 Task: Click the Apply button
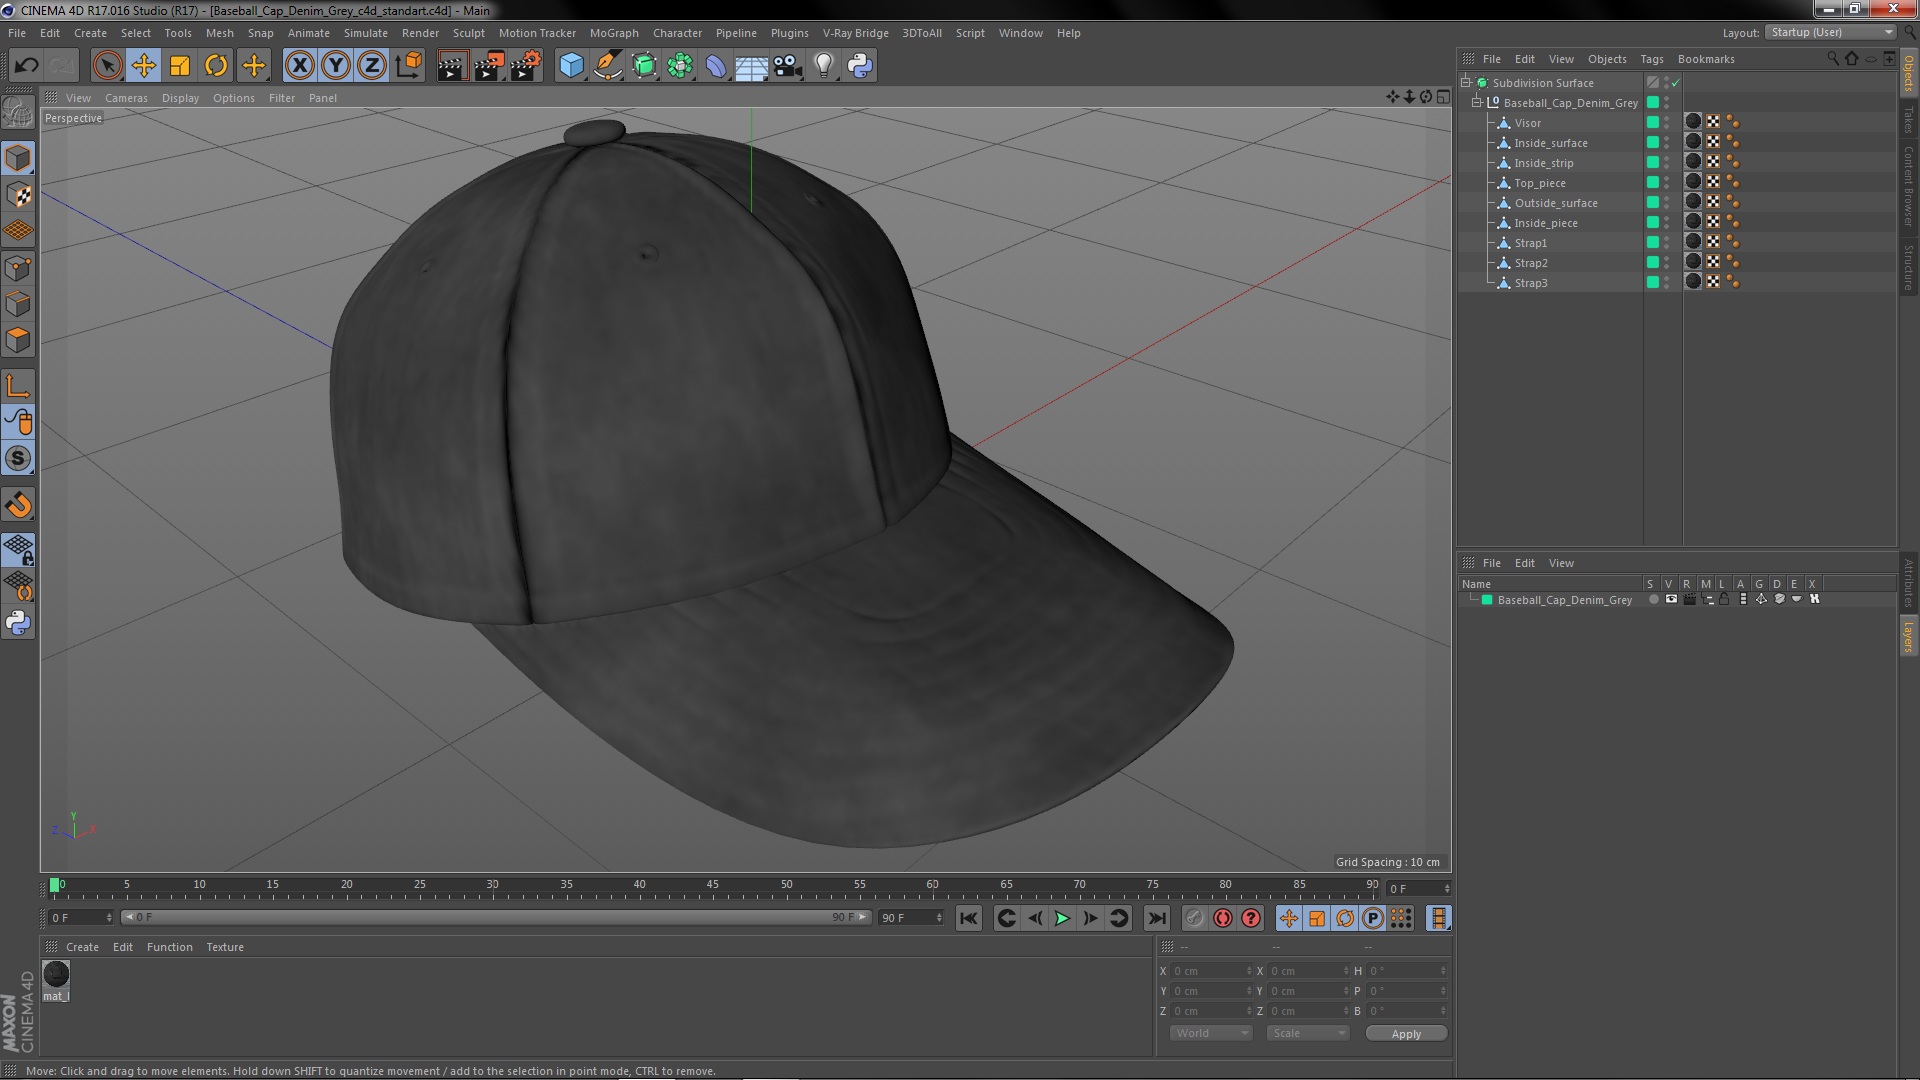[x=1406, y=1034]
